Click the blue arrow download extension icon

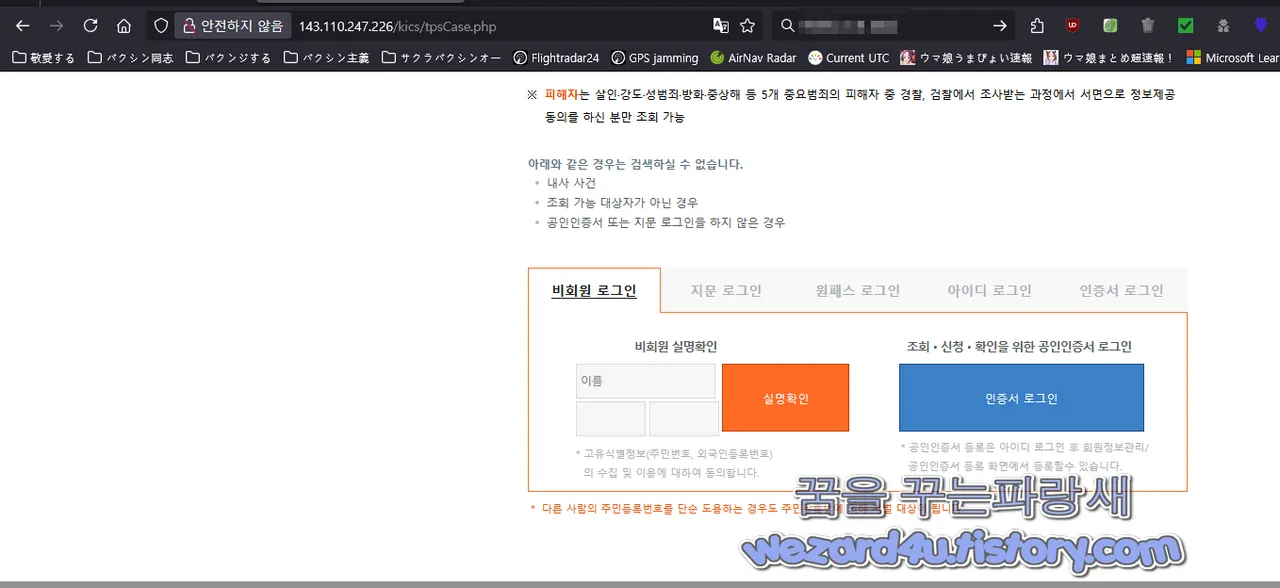1257,27
